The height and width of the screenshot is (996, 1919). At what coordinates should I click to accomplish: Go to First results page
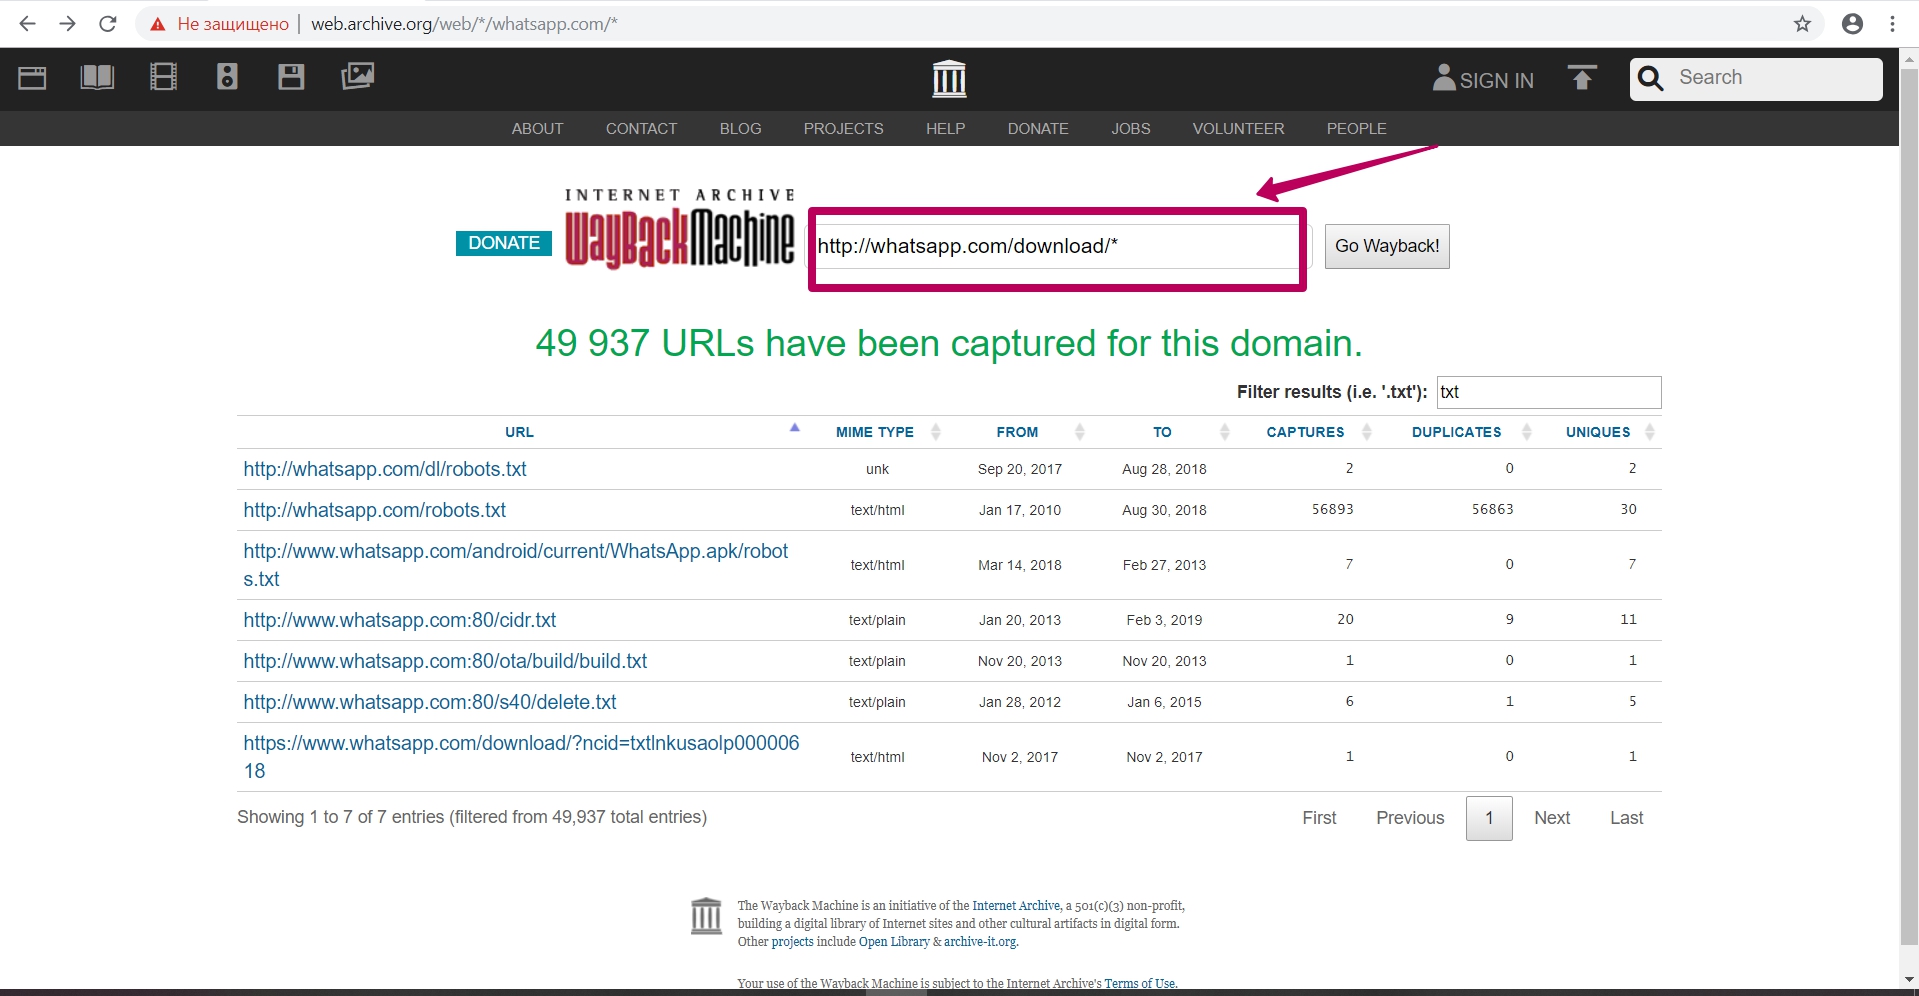coord(1319,818)
